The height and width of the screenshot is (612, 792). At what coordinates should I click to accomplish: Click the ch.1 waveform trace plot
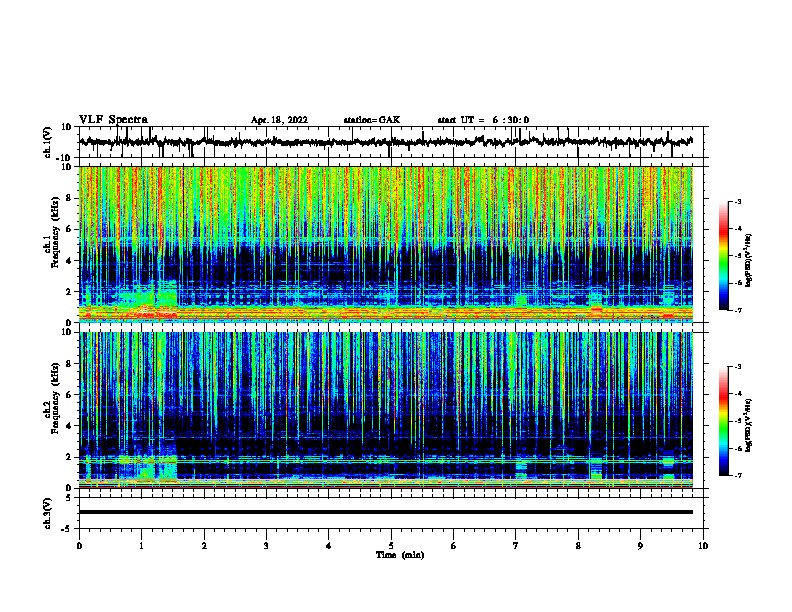[x=386, y=142]
